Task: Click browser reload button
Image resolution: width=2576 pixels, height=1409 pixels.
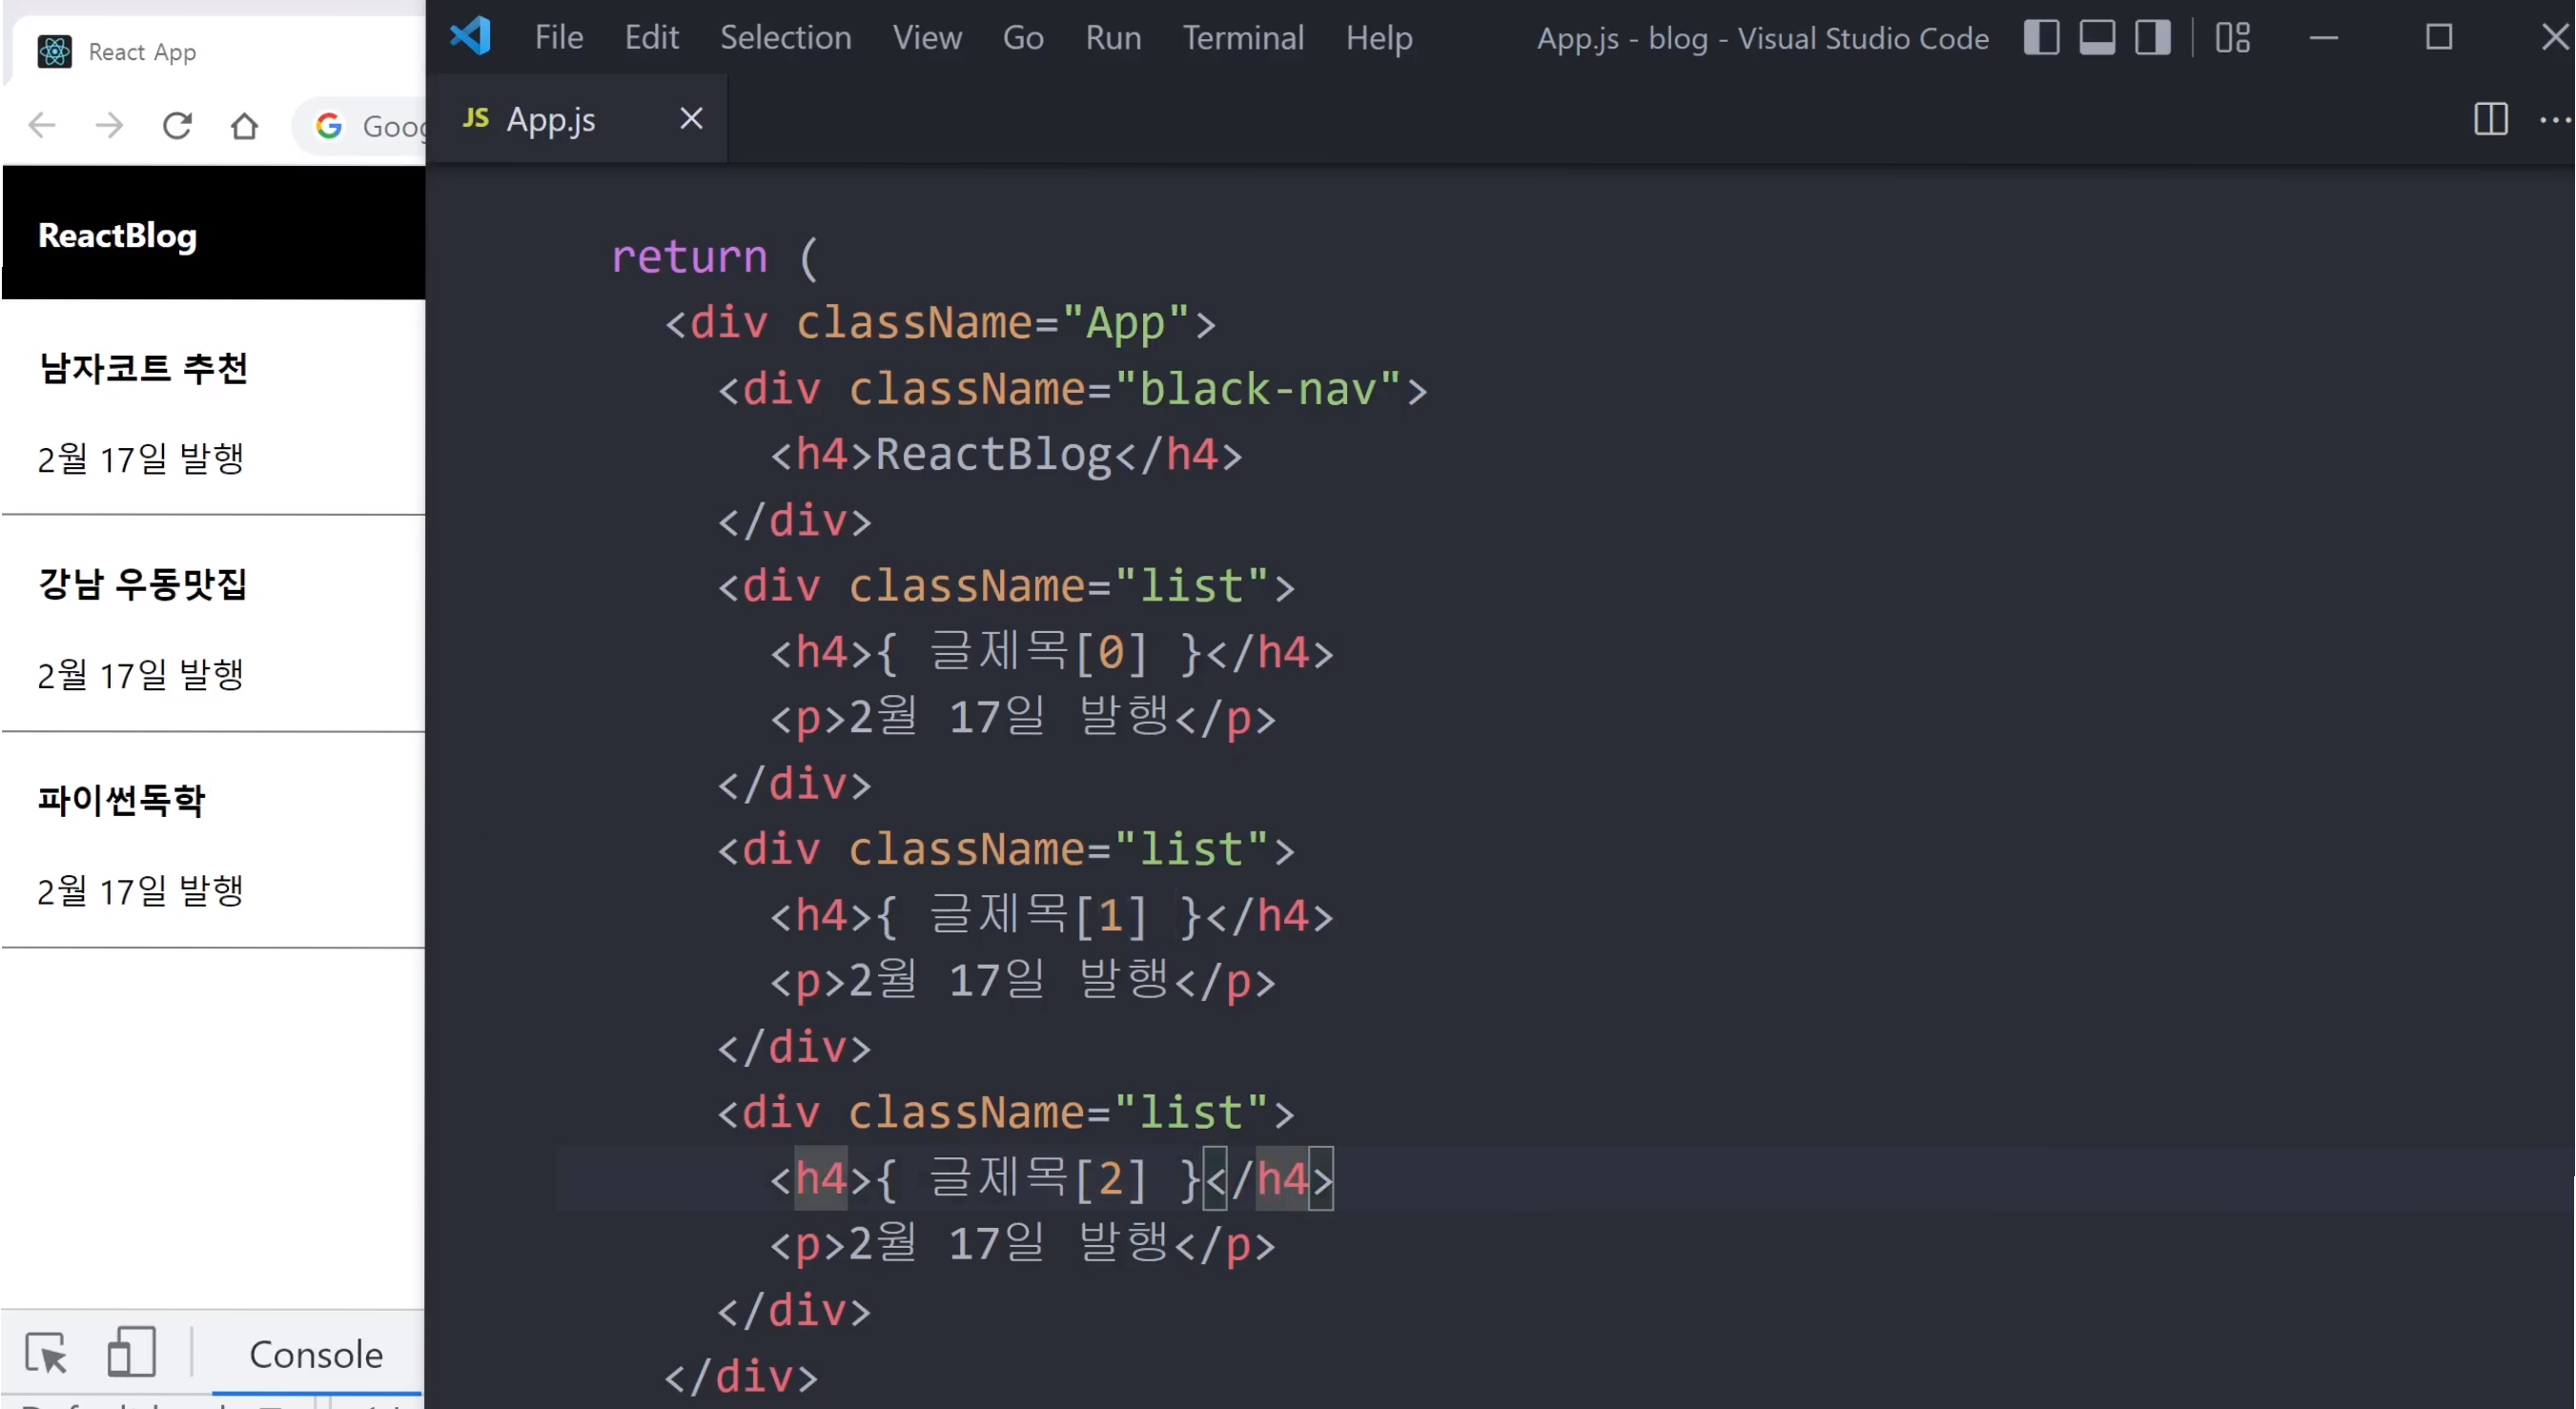Action: coord(177,125)
